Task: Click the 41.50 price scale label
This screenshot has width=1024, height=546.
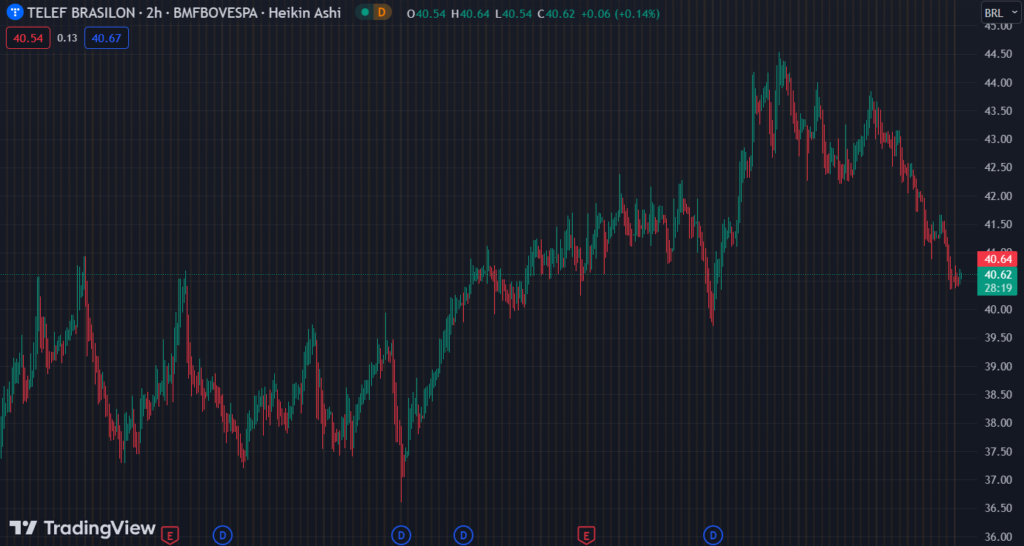Action: click(x=999, y=225)
